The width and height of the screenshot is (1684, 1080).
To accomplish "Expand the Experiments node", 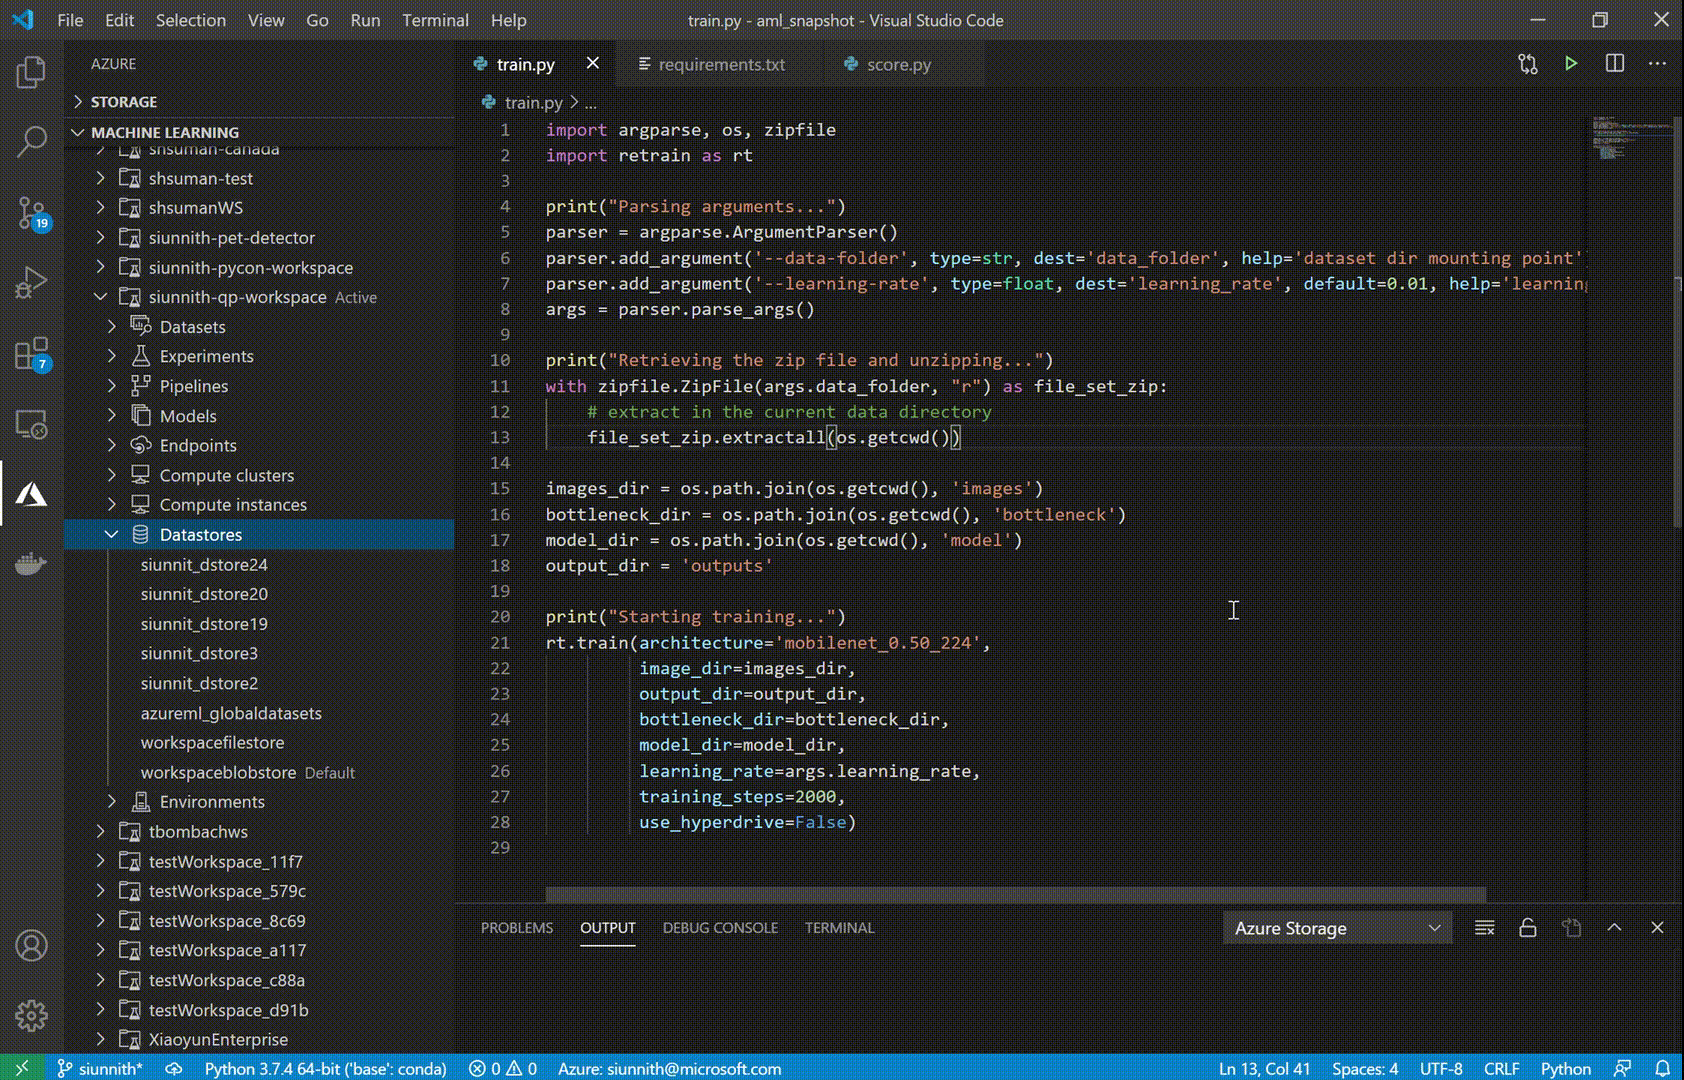I will [112, 356].
